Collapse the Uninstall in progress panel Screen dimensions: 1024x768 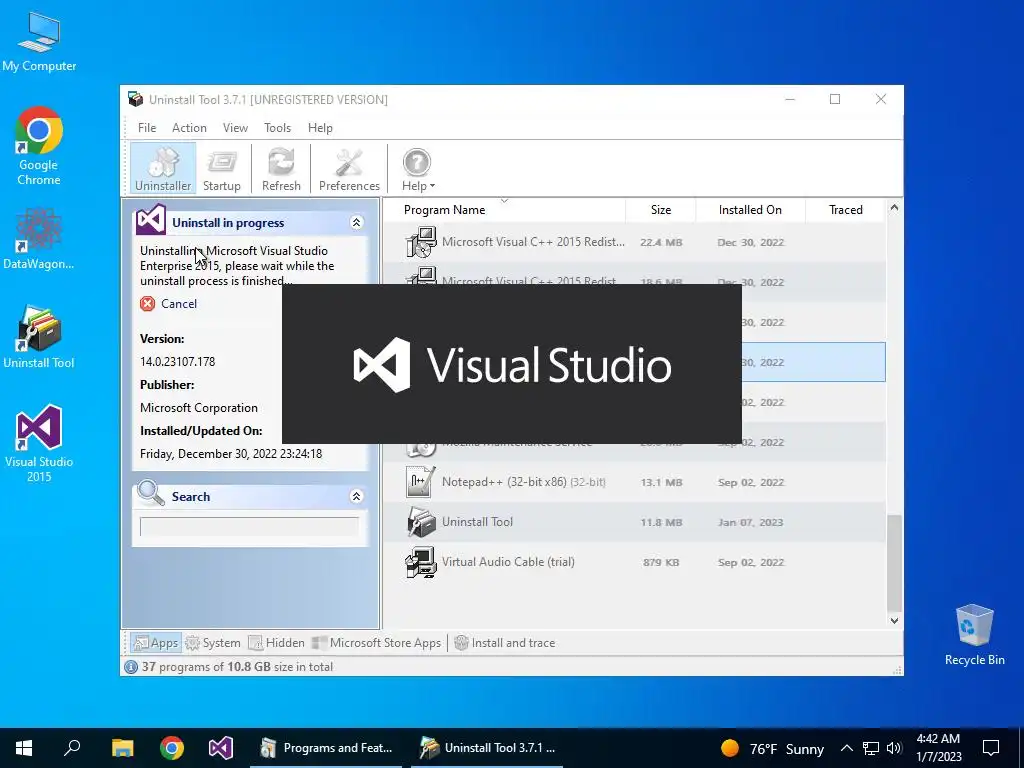click(357, 223)
